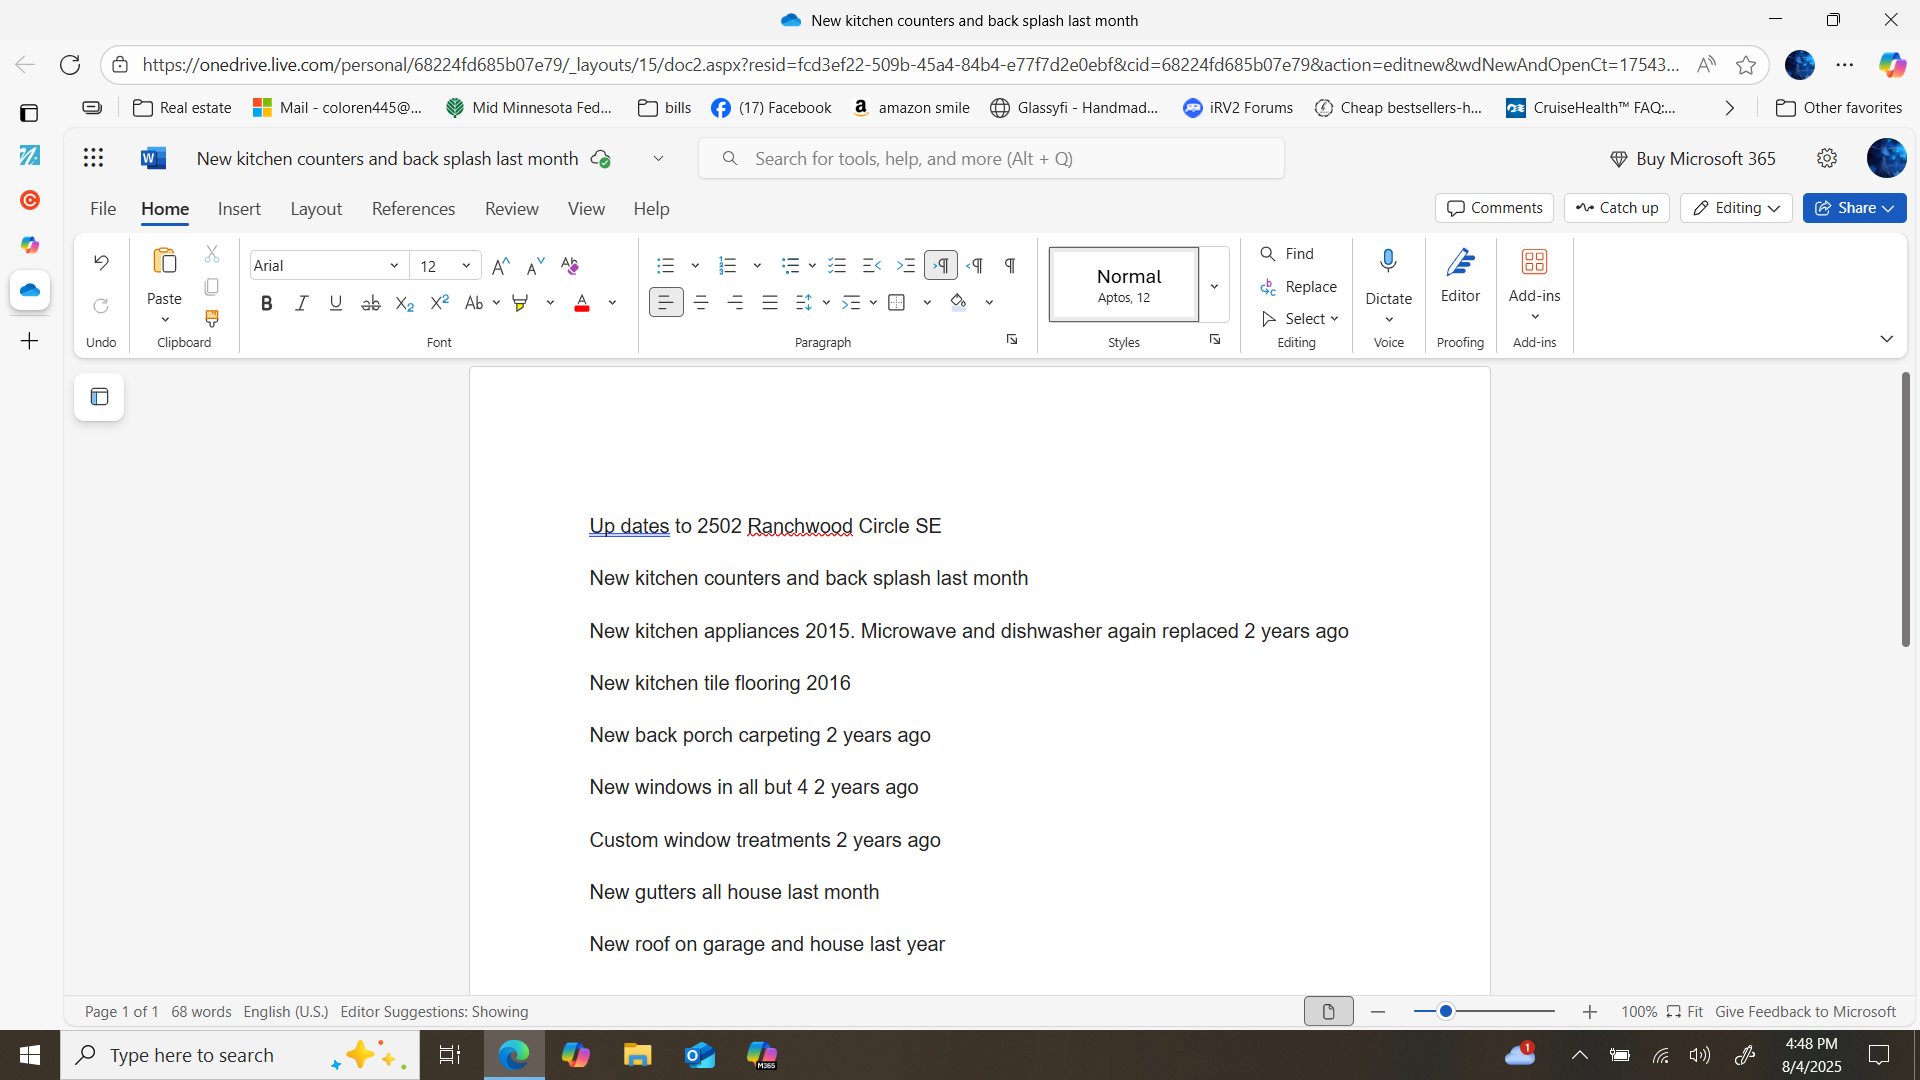Add this page to favorites star
The height and width of the screenshot is (1080, 1920).
[1746, 65]
